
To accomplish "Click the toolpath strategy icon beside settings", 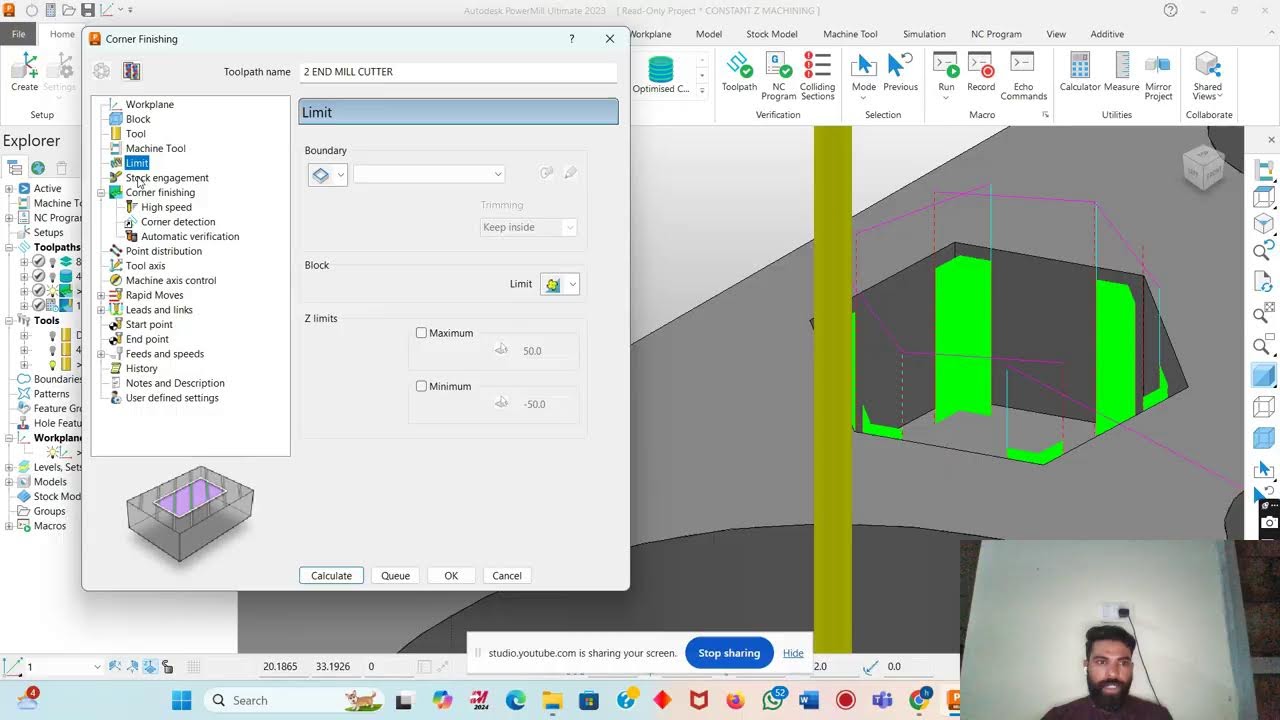I will [131, 71].
